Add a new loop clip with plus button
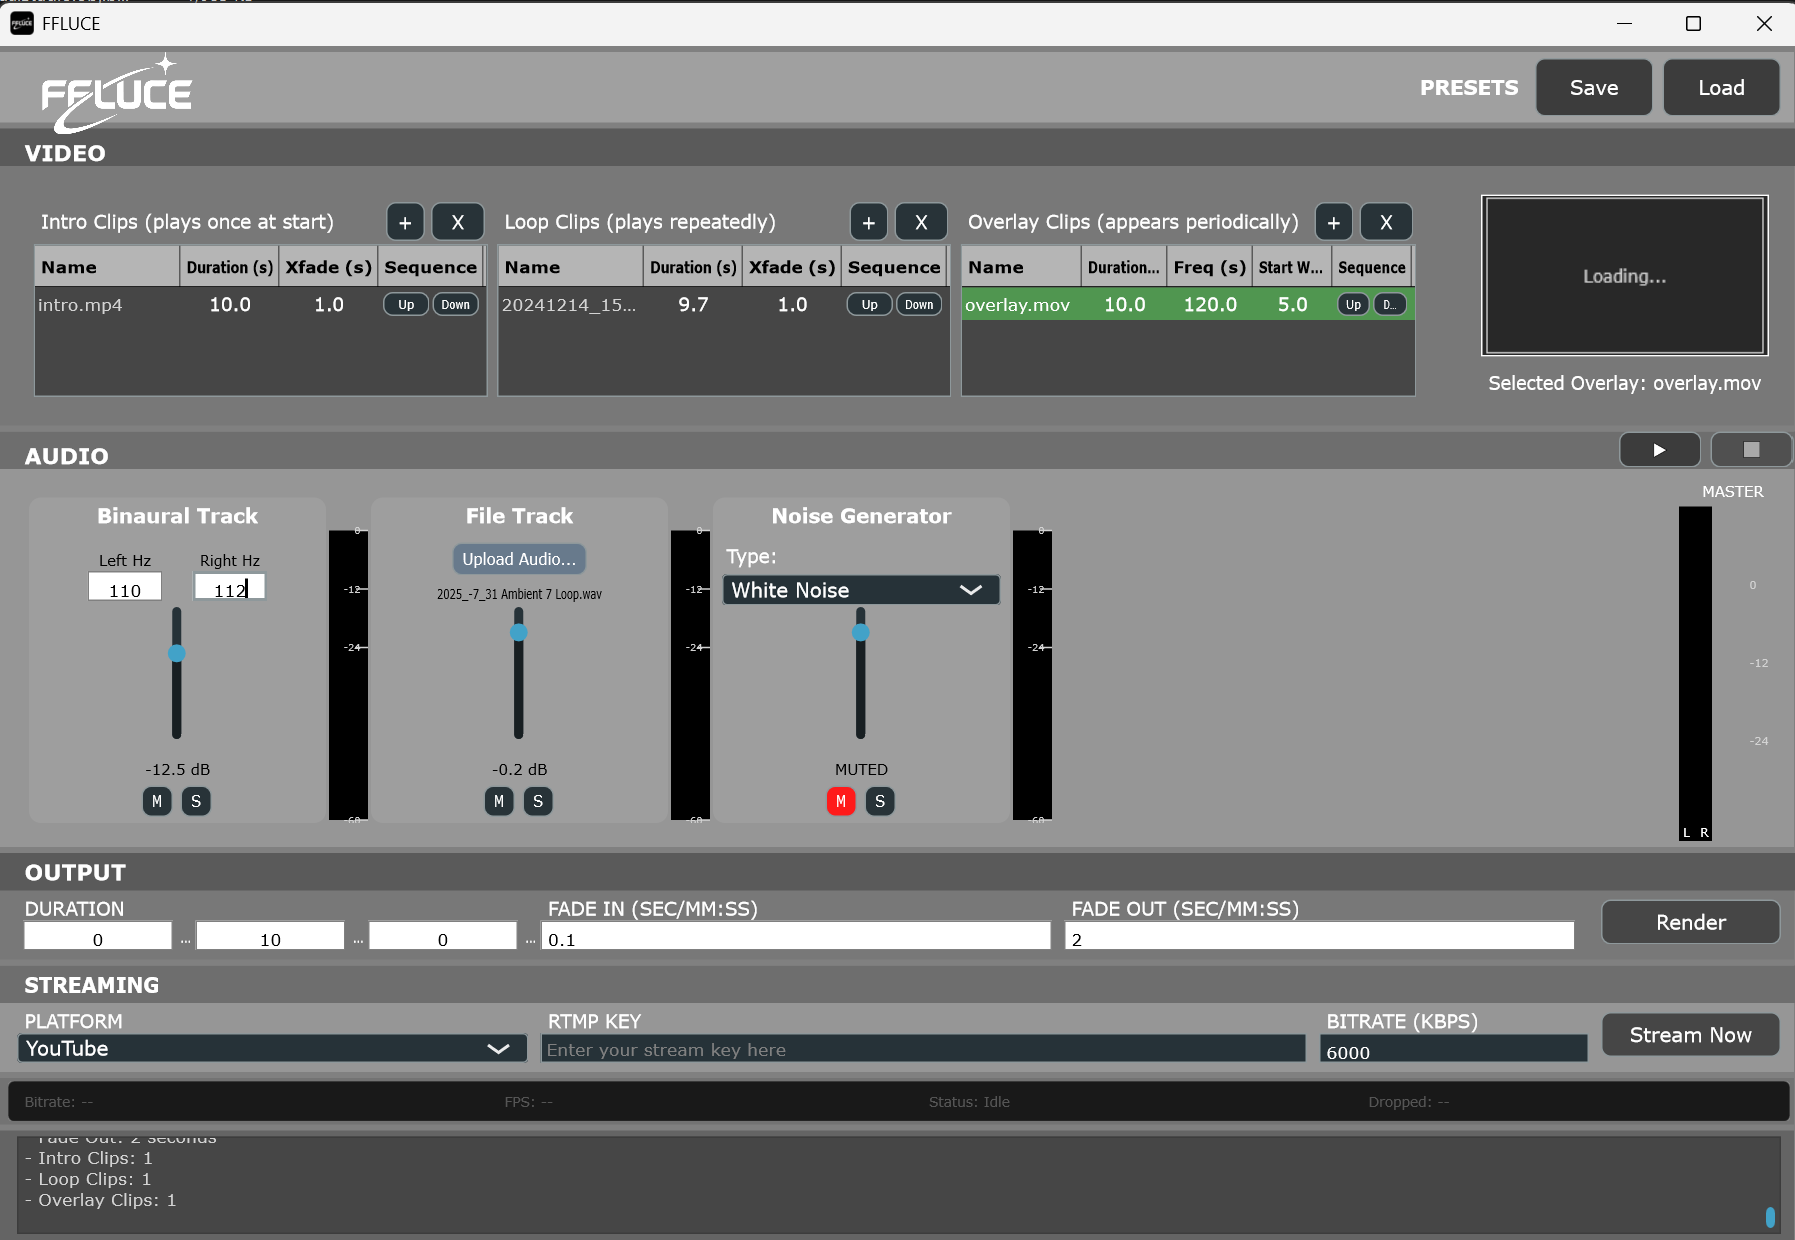 click(x=869, y=222)
